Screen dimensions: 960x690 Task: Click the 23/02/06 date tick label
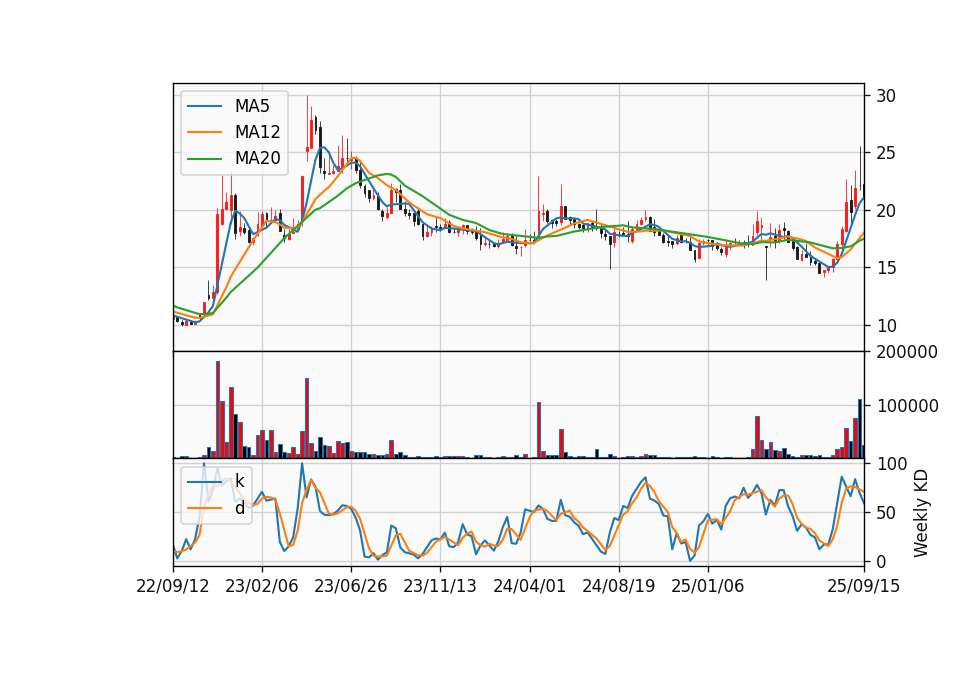pos(261,586)
